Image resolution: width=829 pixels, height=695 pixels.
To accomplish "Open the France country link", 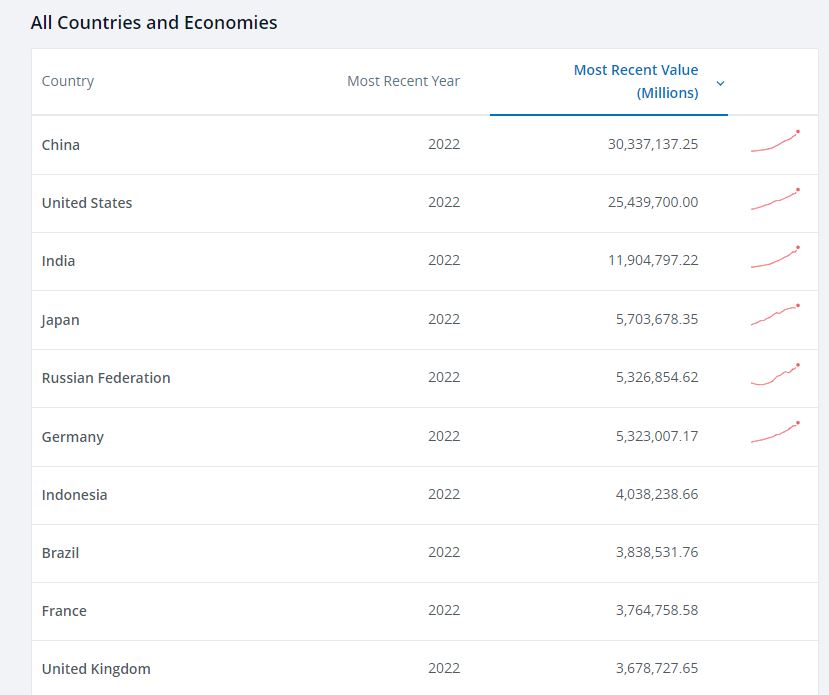I will point(64,611).
